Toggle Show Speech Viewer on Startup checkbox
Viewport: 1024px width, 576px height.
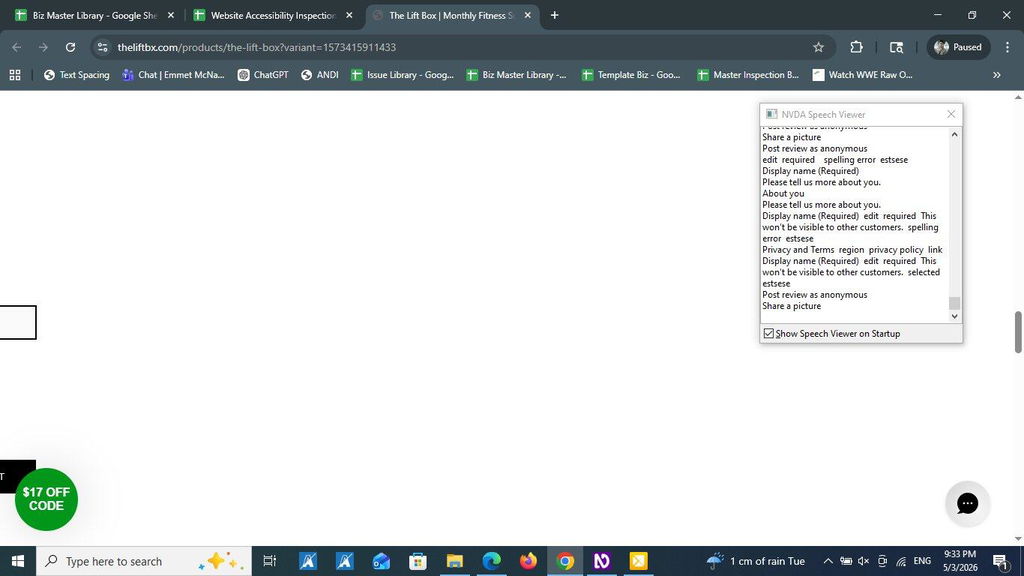[769, 334]
